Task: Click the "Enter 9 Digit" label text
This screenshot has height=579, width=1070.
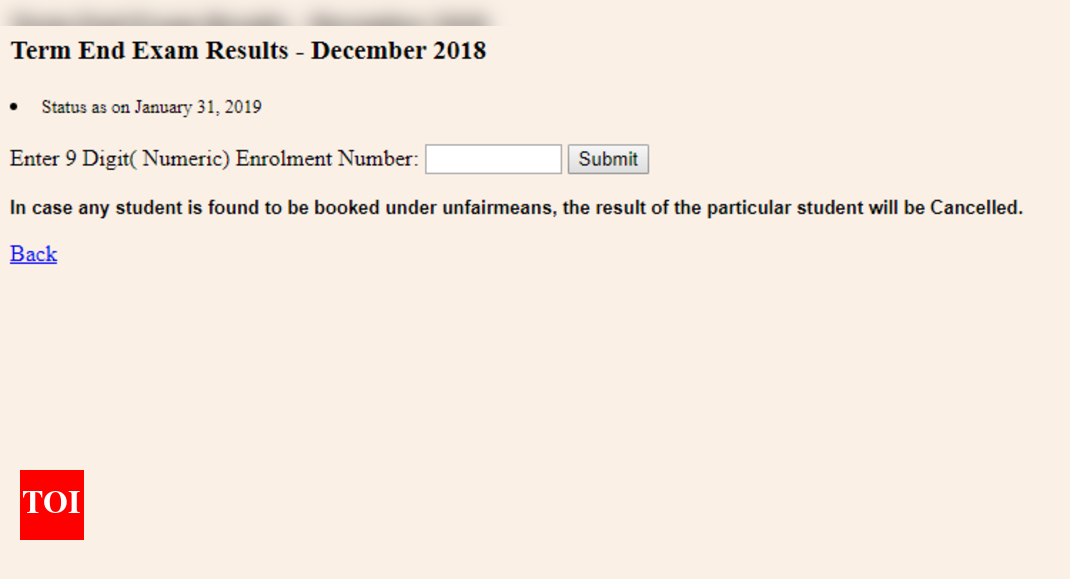Action: click(x=69, y=159)
